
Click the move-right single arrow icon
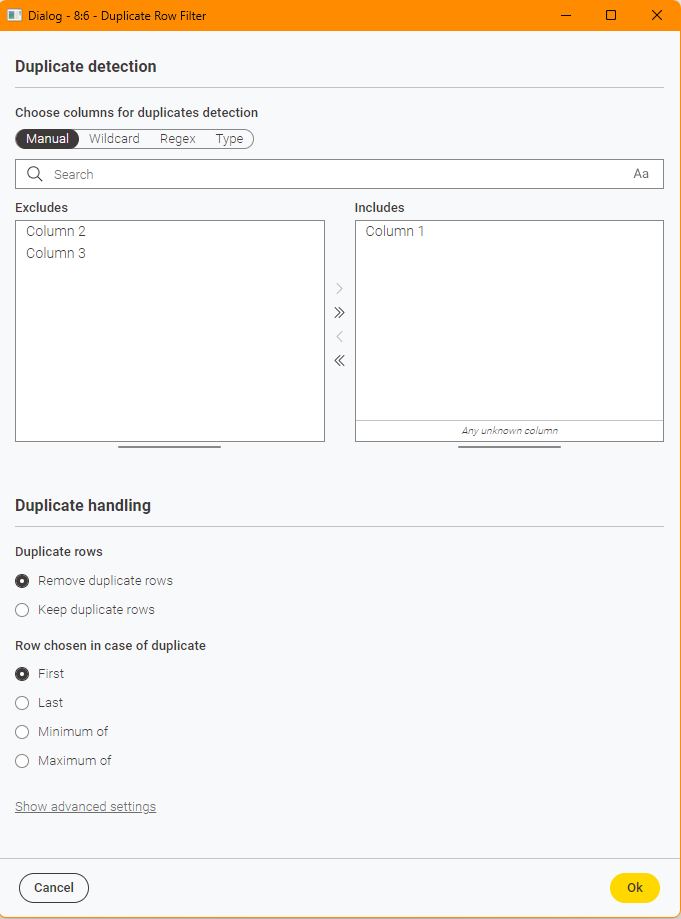click(x=339, y=289)
